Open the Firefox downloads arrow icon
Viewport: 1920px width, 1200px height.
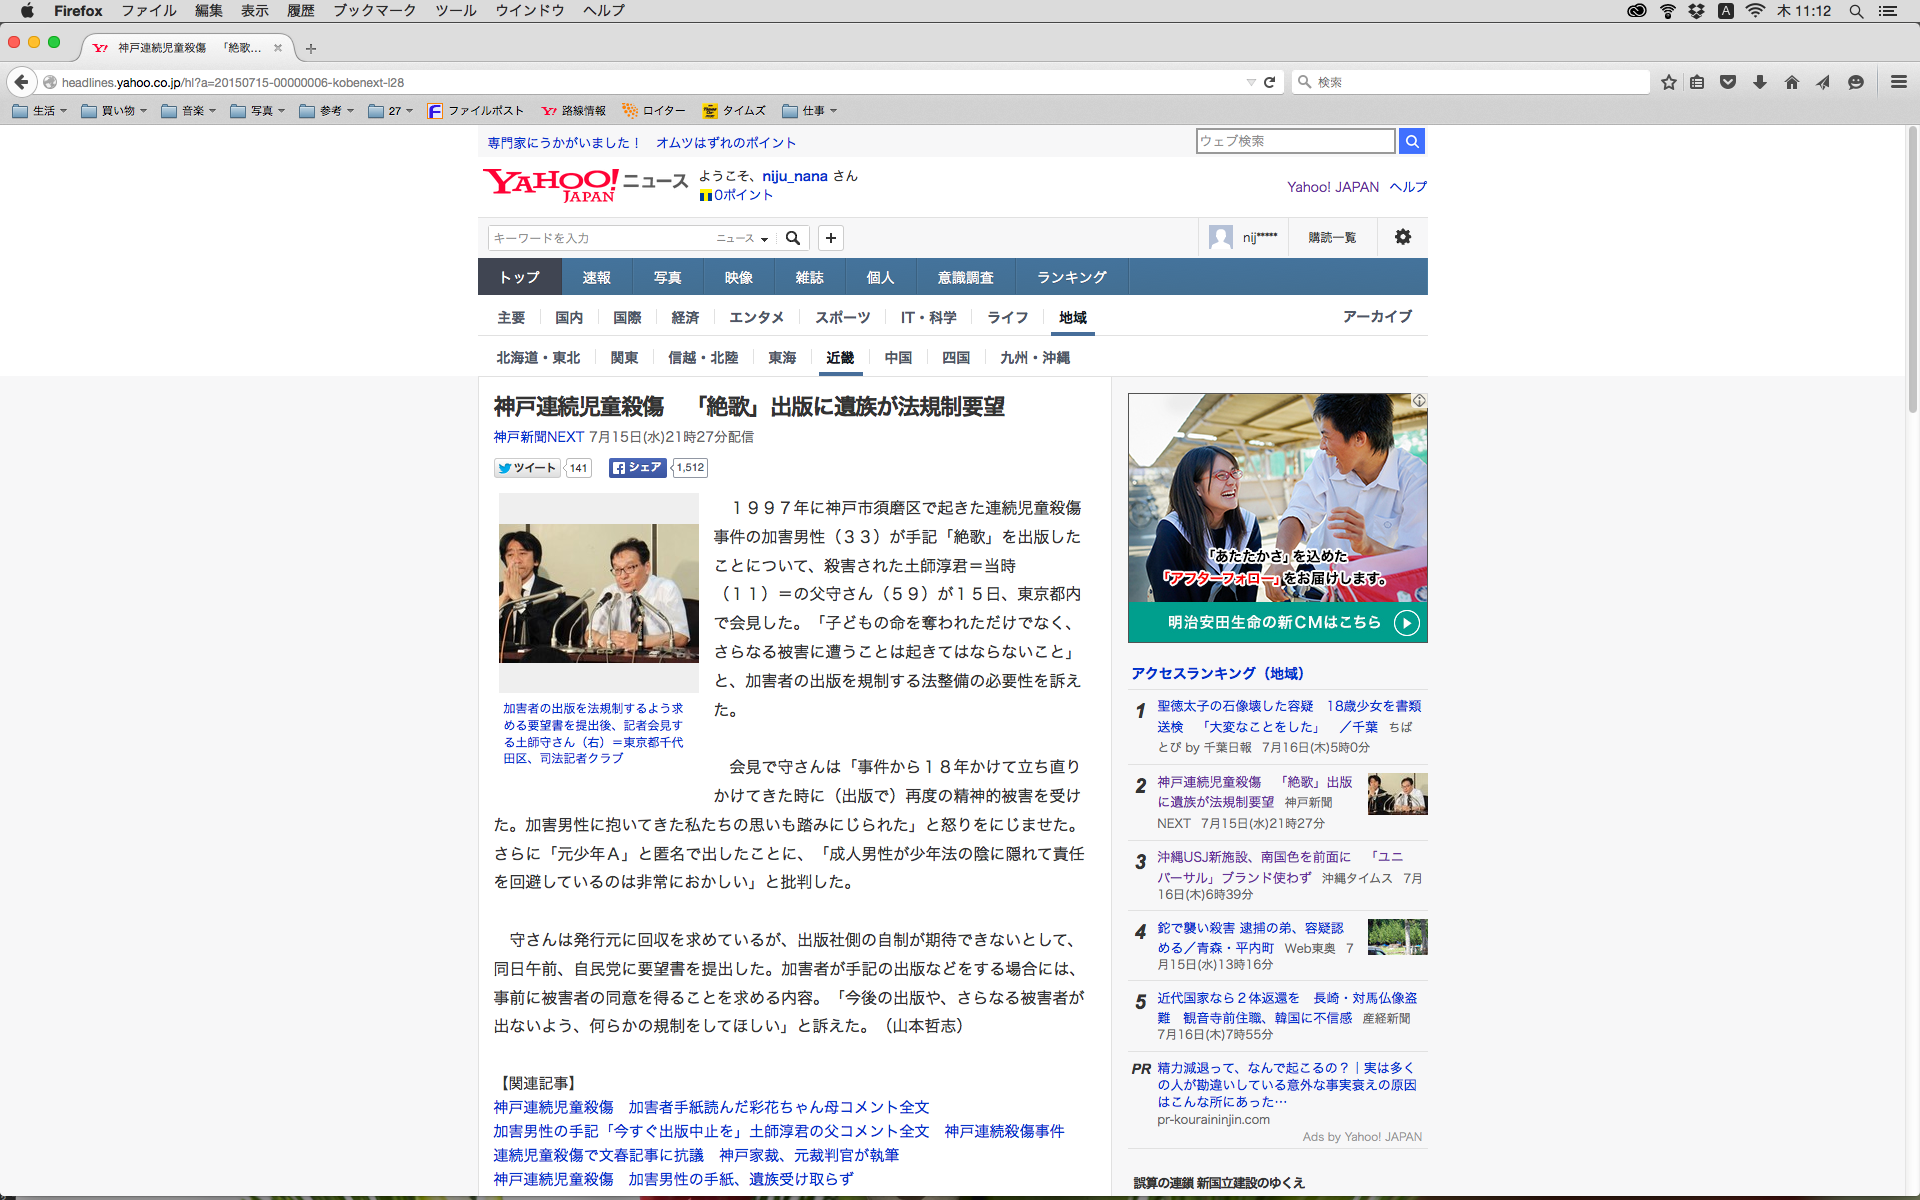pos(1759,82)
